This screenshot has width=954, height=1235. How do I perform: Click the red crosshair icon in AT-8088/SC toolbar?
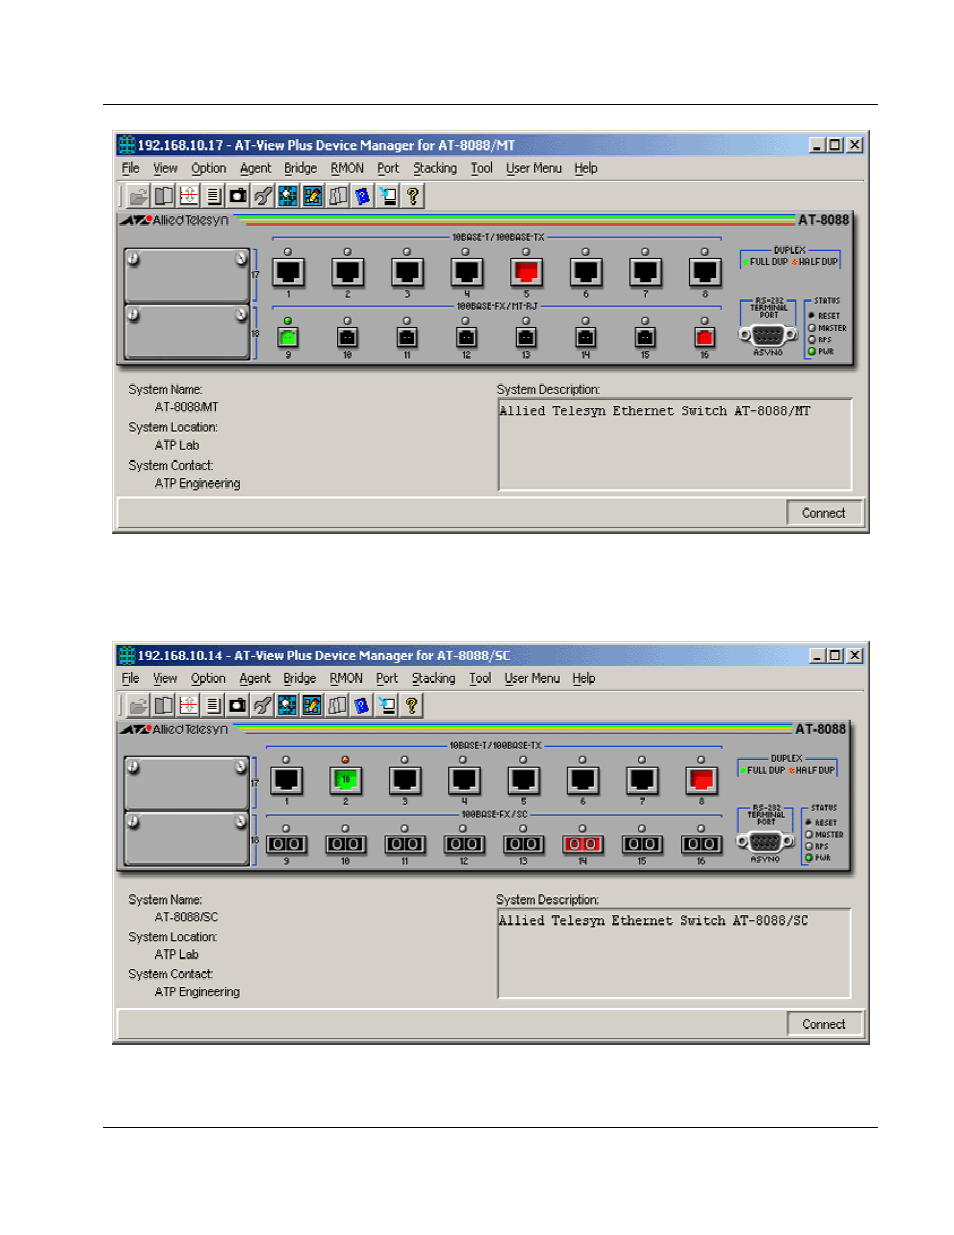tap(188, 705)
